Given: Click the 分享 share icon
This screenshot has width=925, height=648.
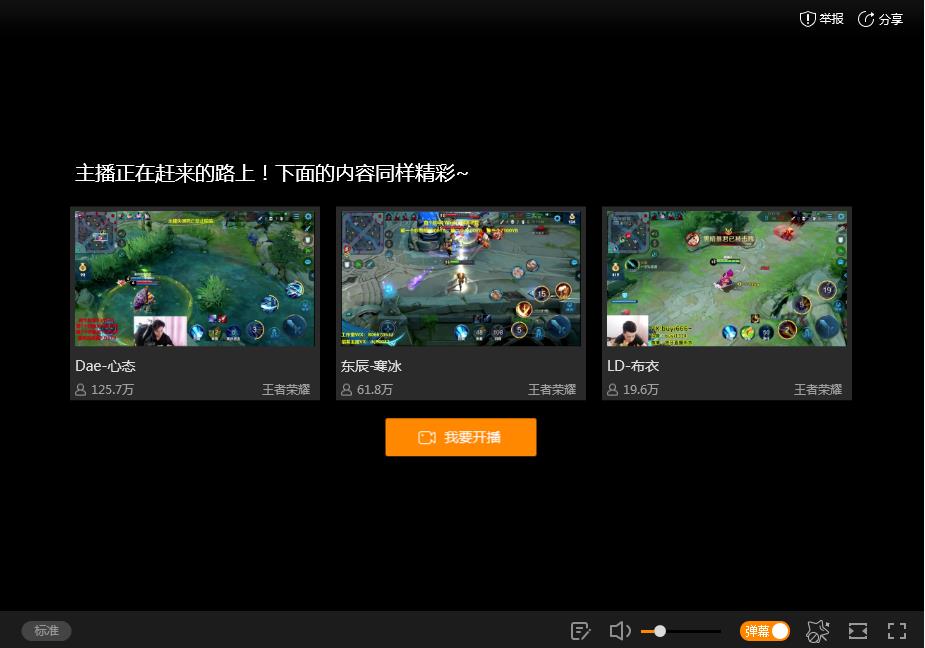Looking at the screenshot, I should (866, 19).
